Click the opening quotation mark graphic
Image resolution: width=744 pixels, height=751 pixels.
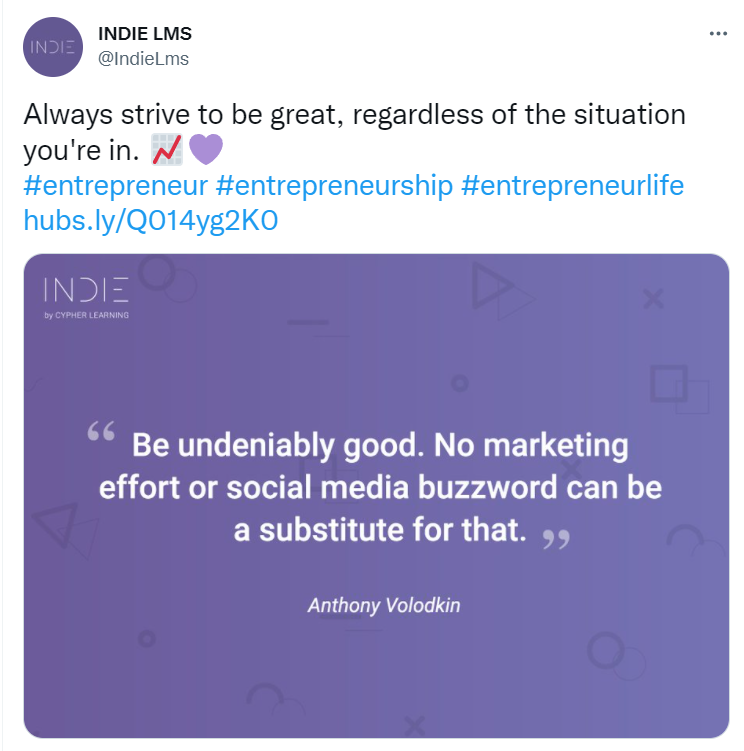(x=101, y=431)
